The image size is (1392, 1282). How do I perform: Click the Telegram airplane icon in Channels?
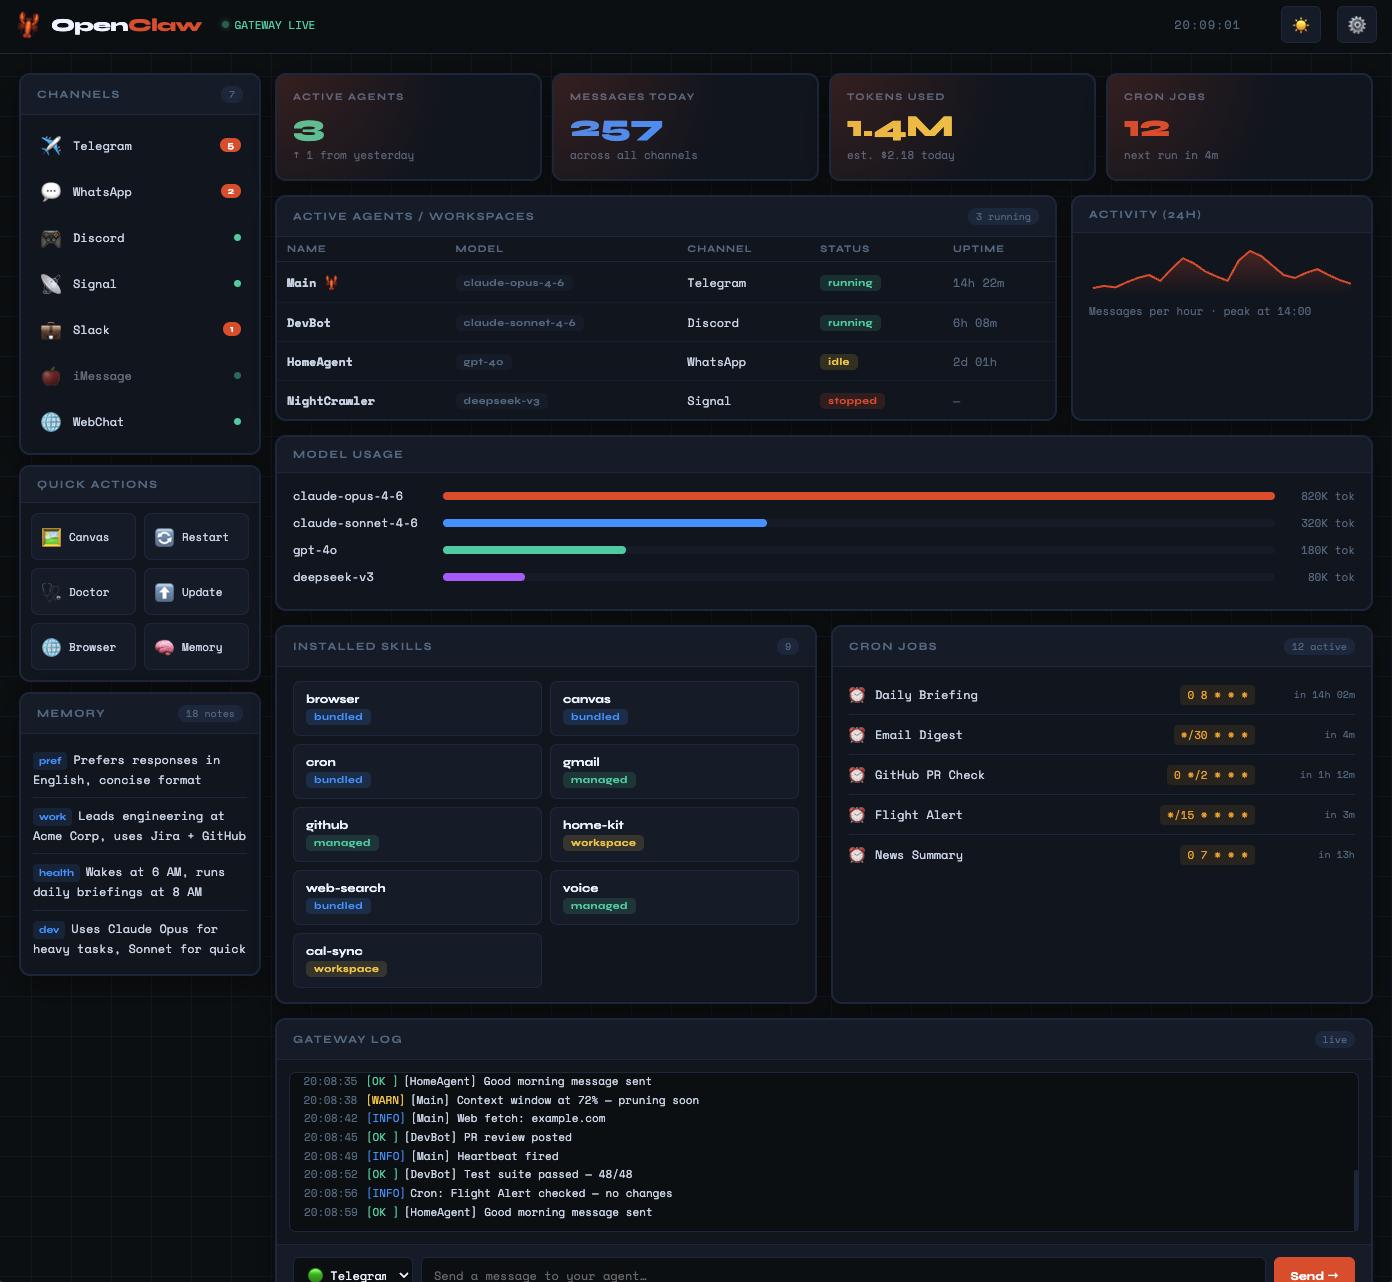point(51,146)
